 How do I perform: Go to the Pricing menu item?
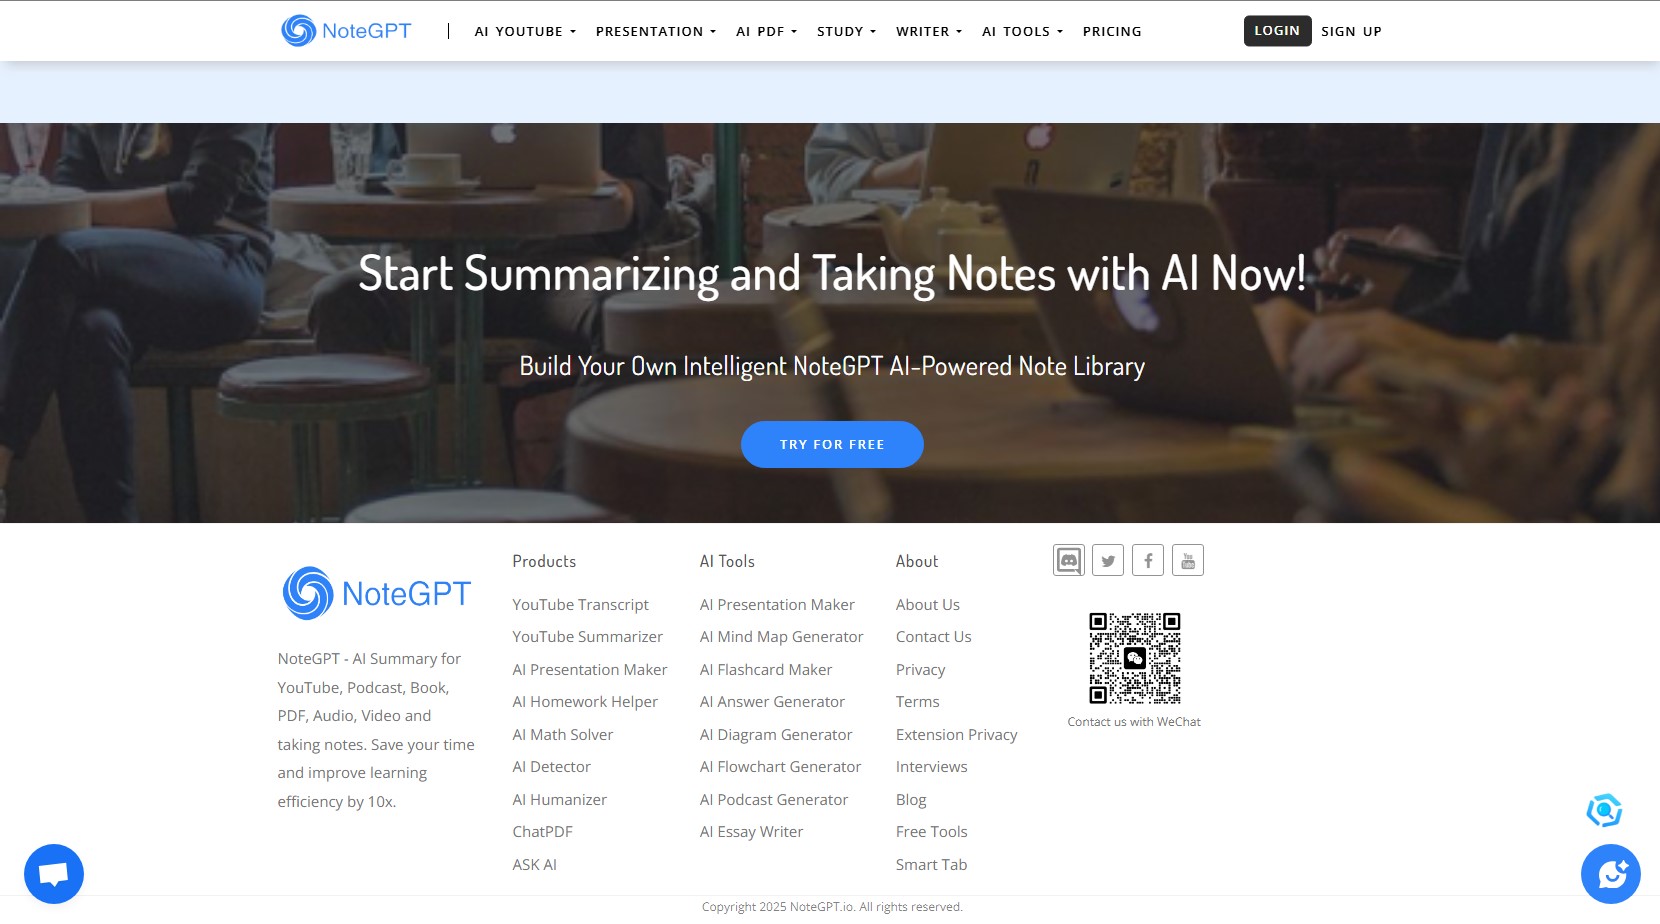(x=1112, y=31)
